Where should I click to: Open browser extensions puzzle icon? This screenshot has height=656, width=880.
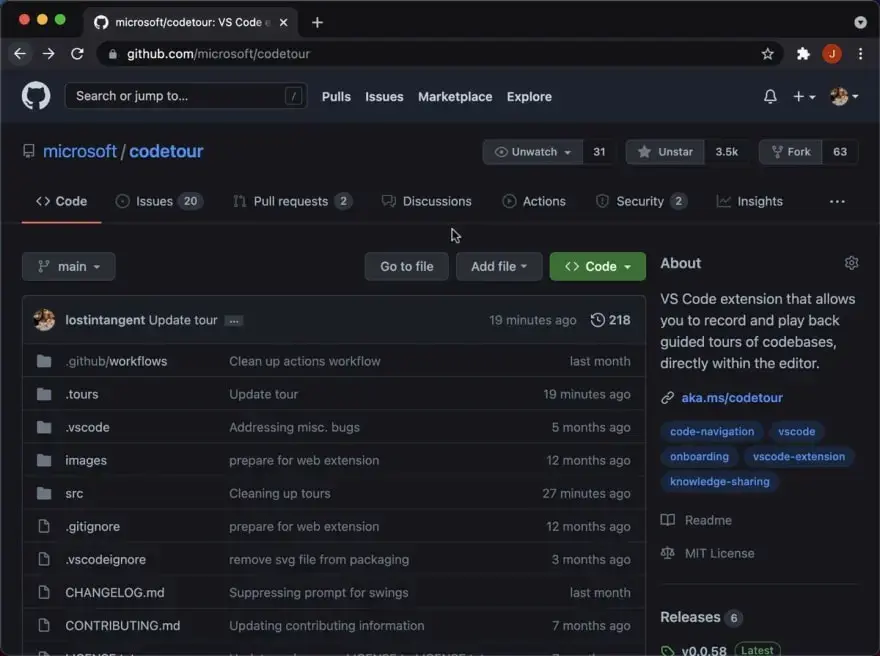tap(803, 54)
